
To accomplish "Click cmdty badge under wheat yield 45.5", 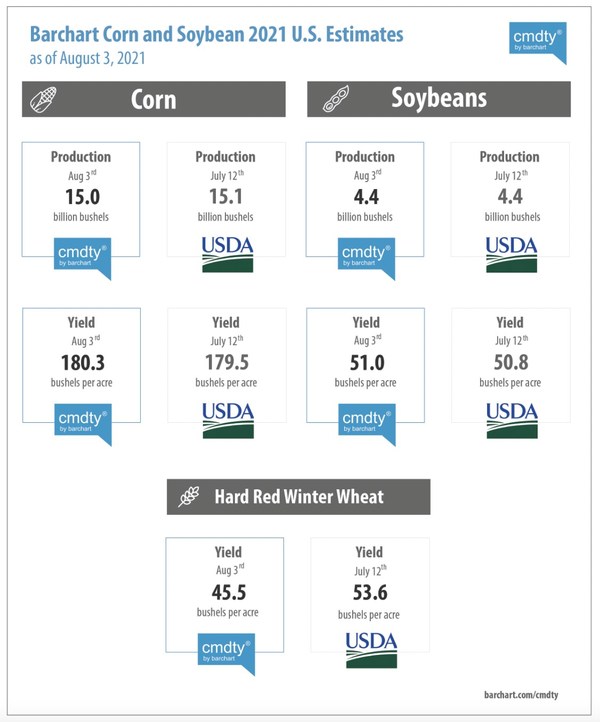I will point(226,654).
